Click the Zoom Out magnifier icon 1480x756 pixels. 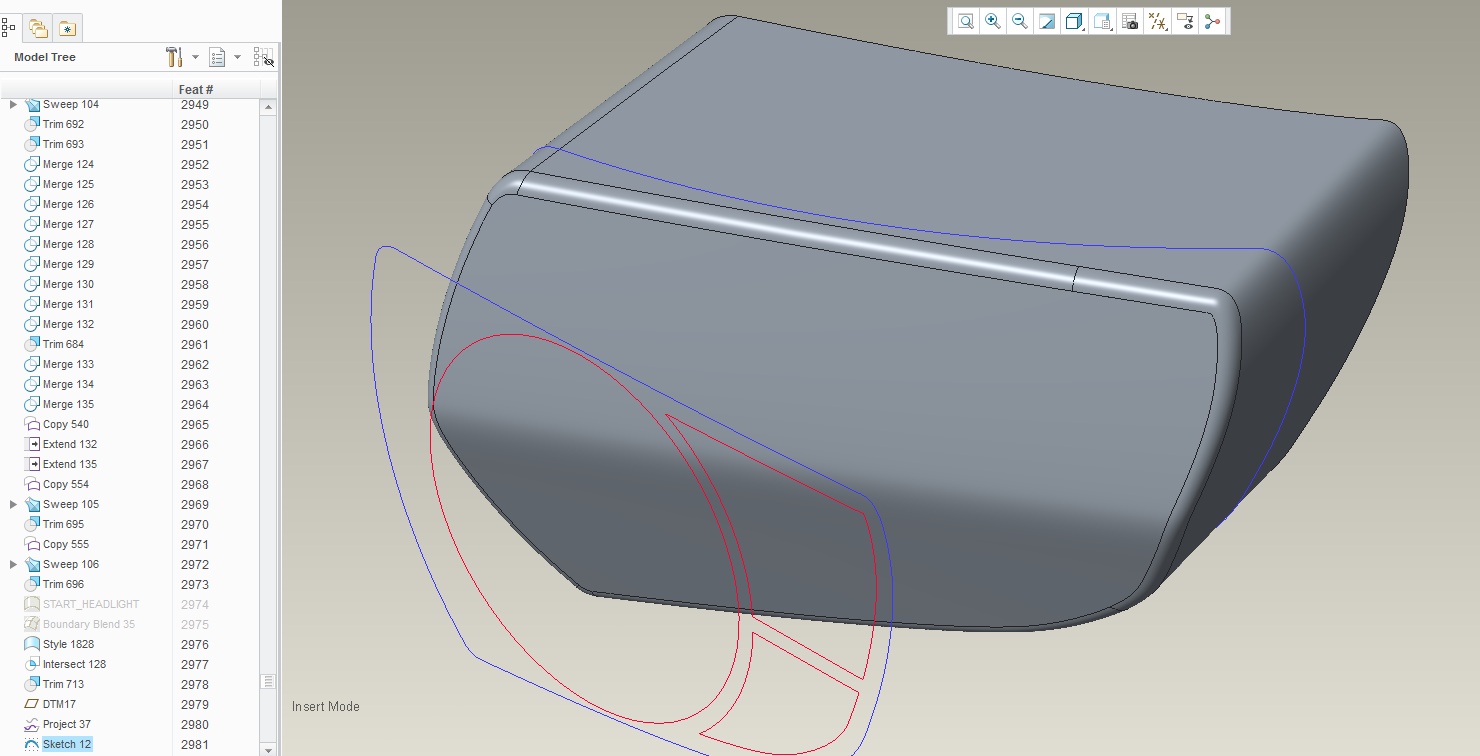(x=1019, y=22)
